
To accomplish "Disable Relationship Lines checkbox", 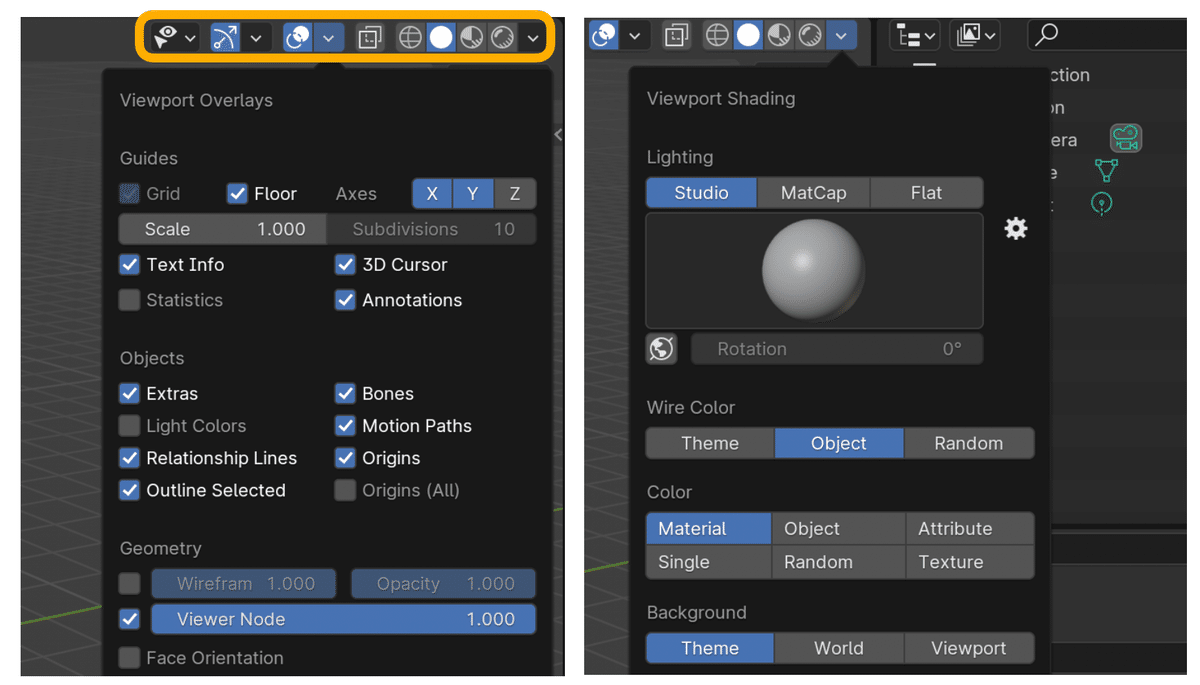I will pos(129,458).
